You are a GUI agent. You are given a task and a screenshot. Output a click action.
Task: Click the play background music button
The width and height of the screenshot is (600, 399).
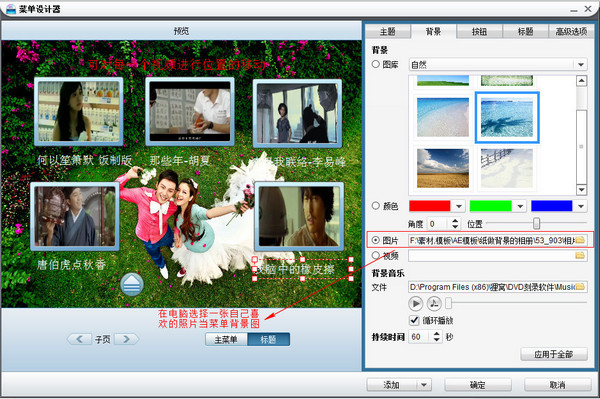coord(416,304)
